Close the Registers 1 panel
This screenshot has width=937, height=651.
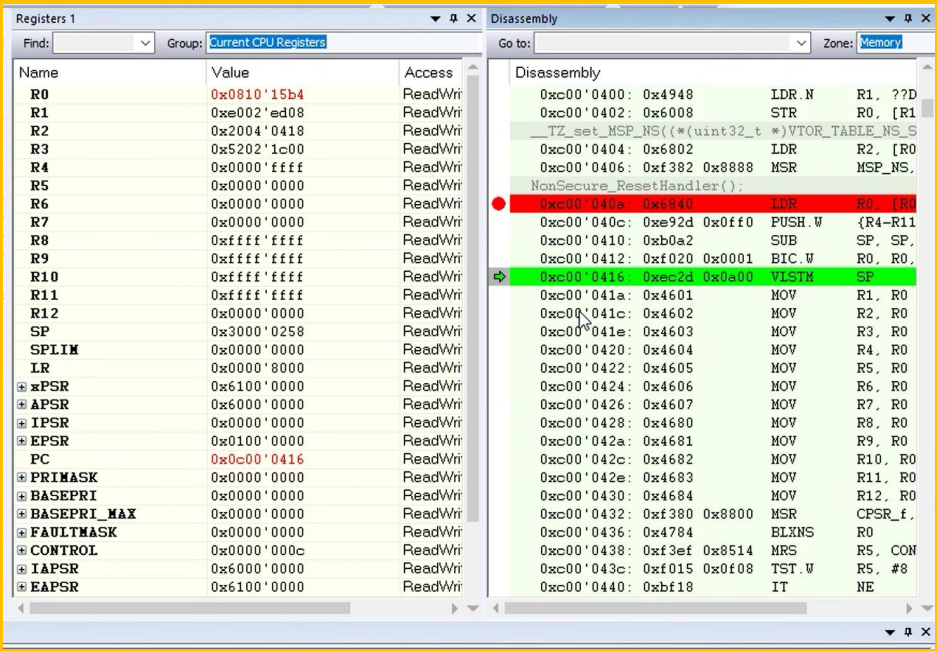coord(471,19)
